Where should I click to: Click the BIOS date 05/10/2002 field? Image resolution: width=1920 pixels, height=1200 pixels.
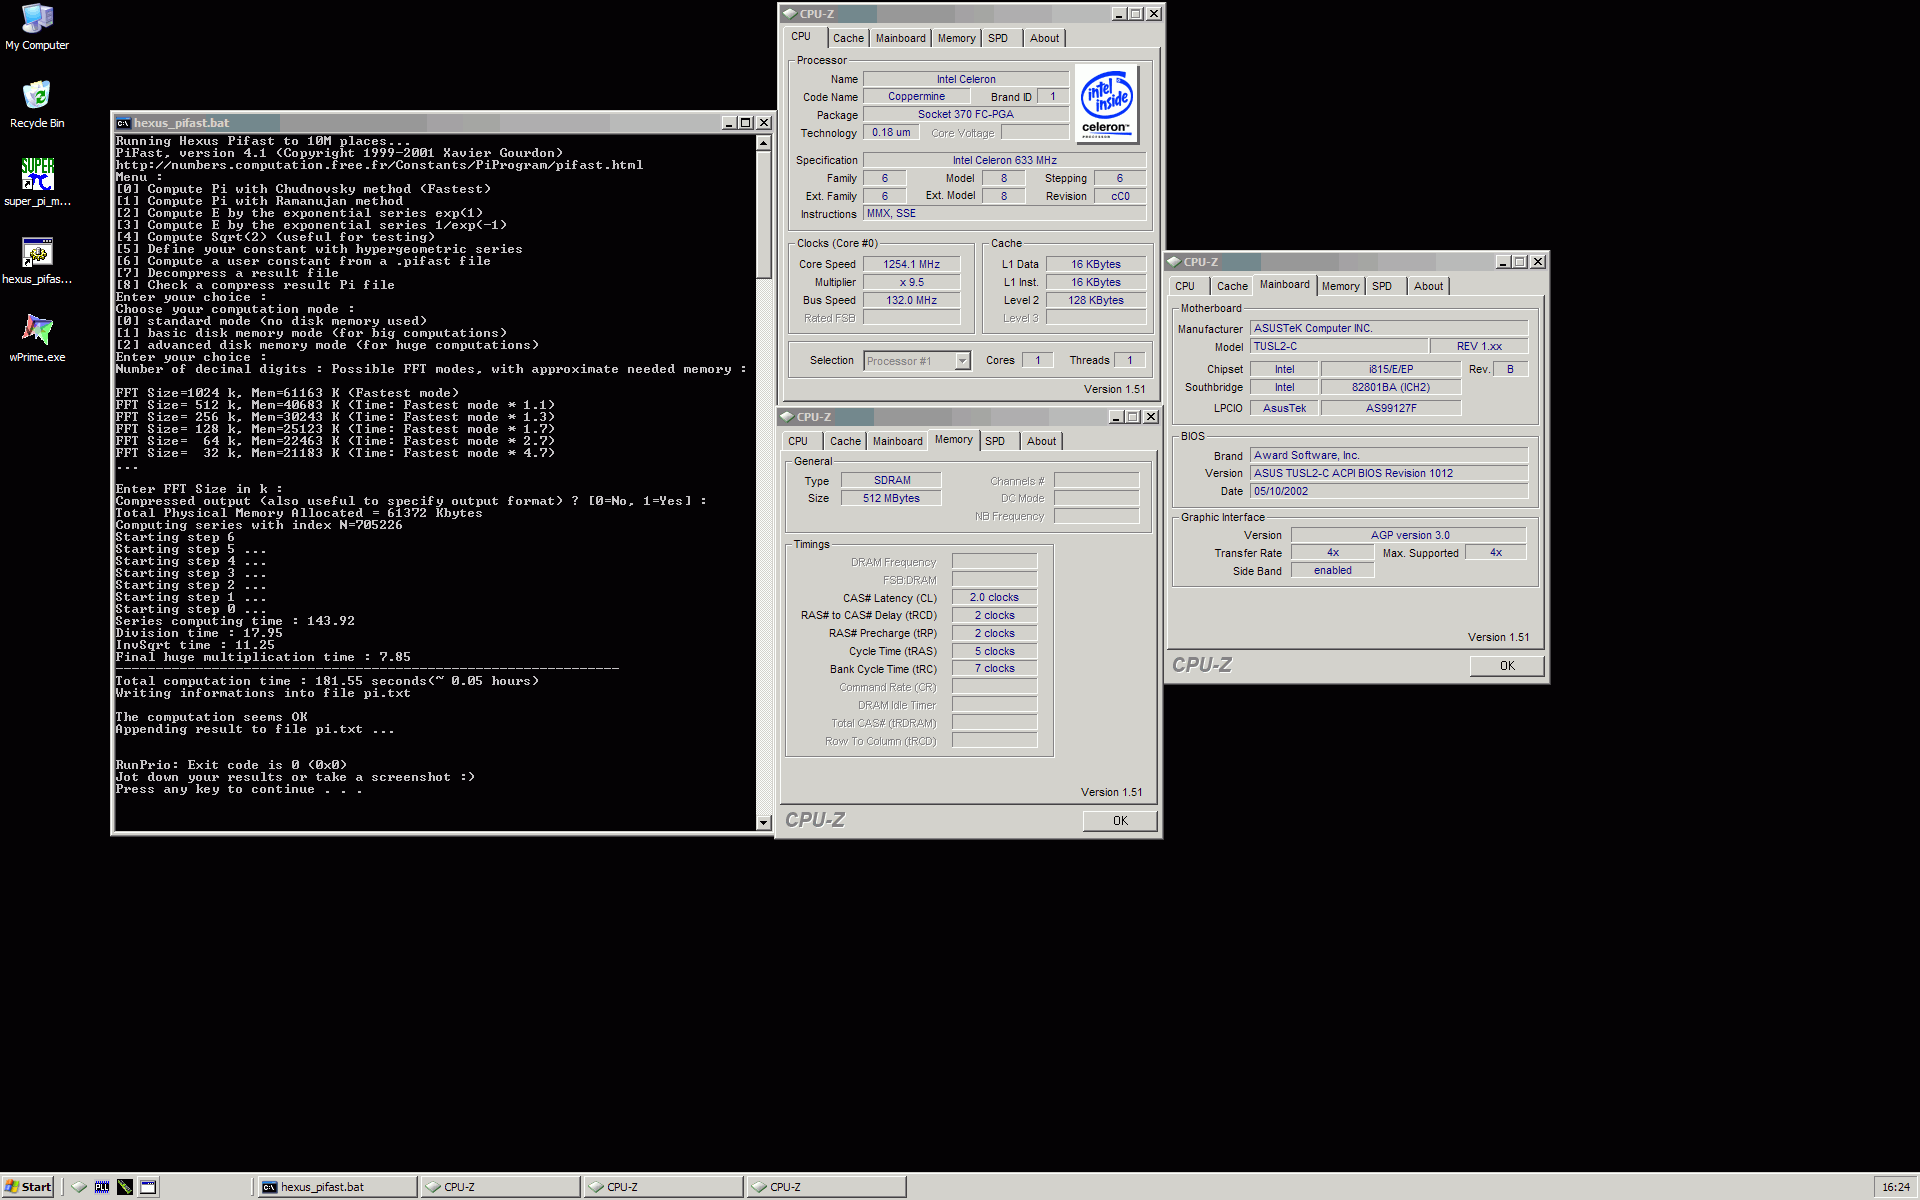pos(1389,492)
